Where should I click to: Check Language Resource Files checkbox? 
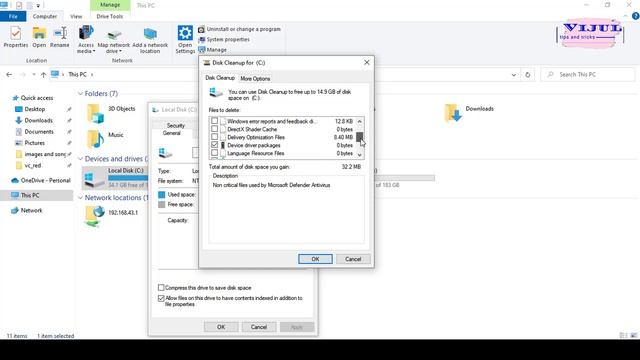coord(214,153)
